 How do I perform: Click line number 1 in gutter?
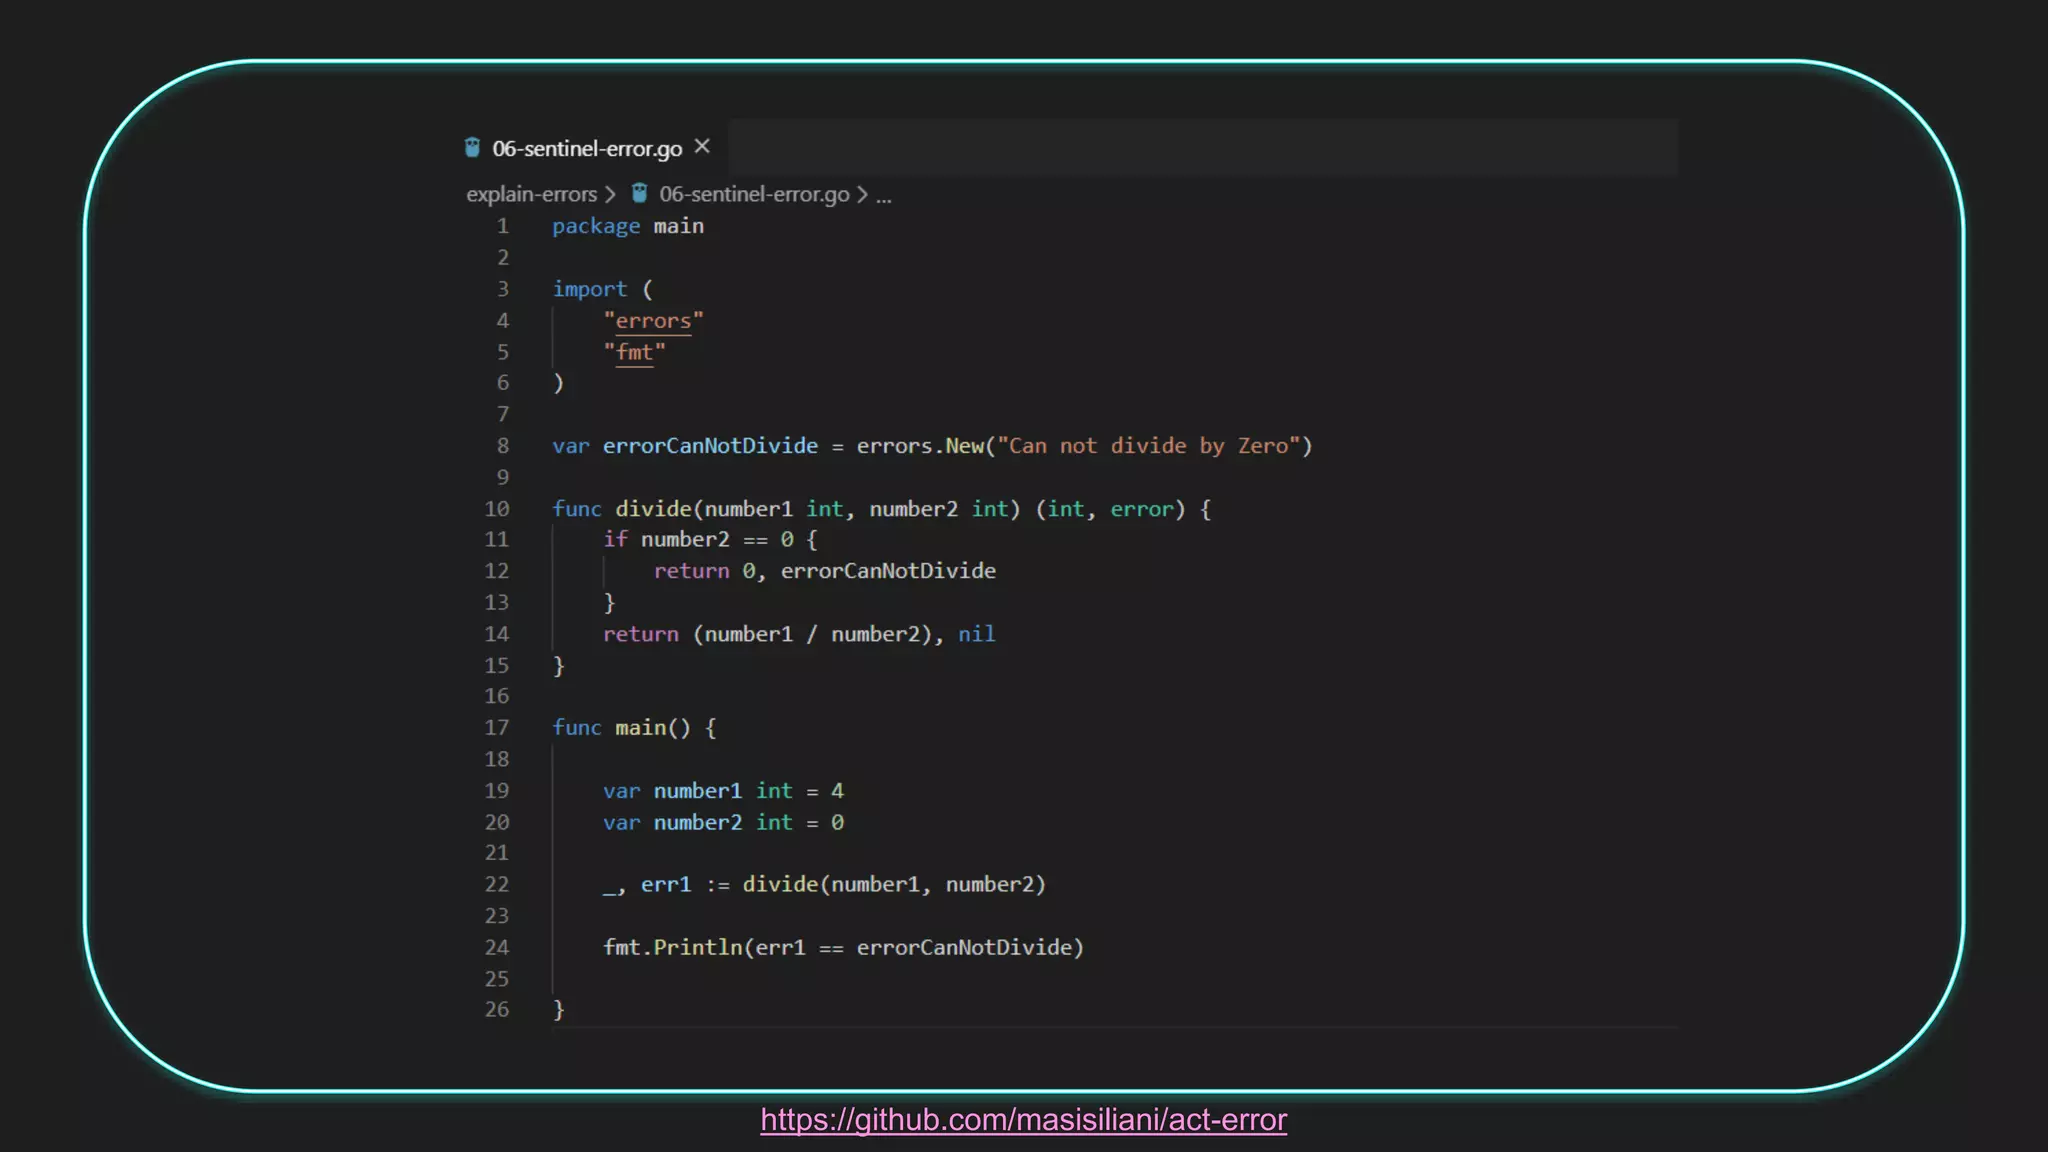click(503, 226)
